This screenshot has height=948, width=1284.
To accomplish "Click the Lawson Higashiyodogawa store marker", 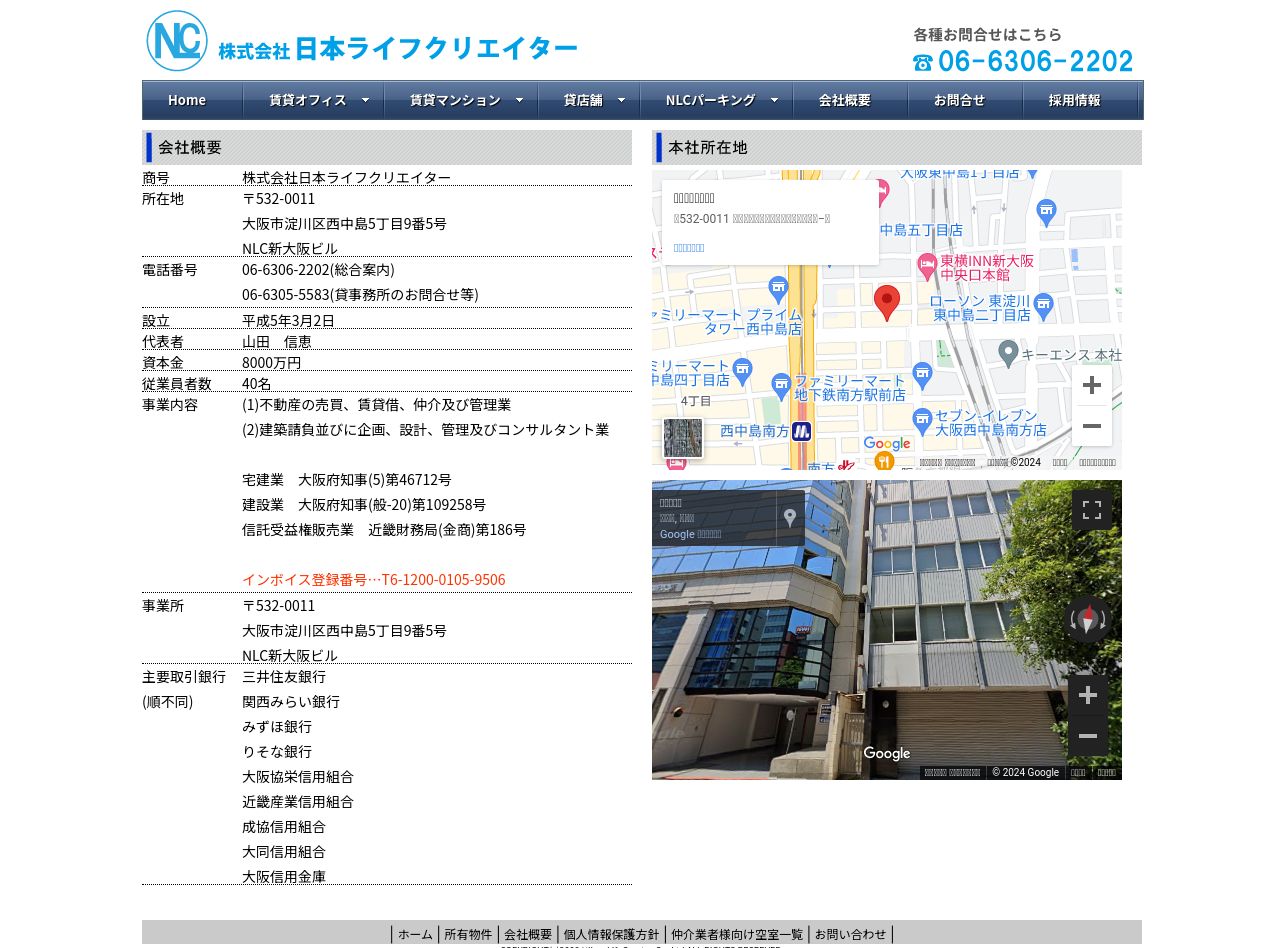I will [x=1043, y=307].
